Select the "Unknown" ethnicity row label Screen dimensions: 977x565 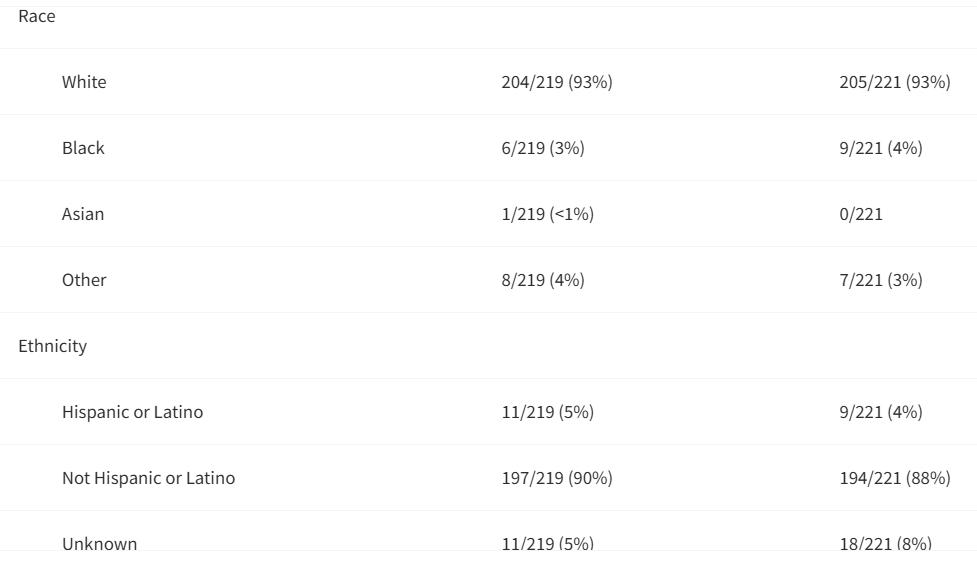pyautogui.click(x=100, y=543)
